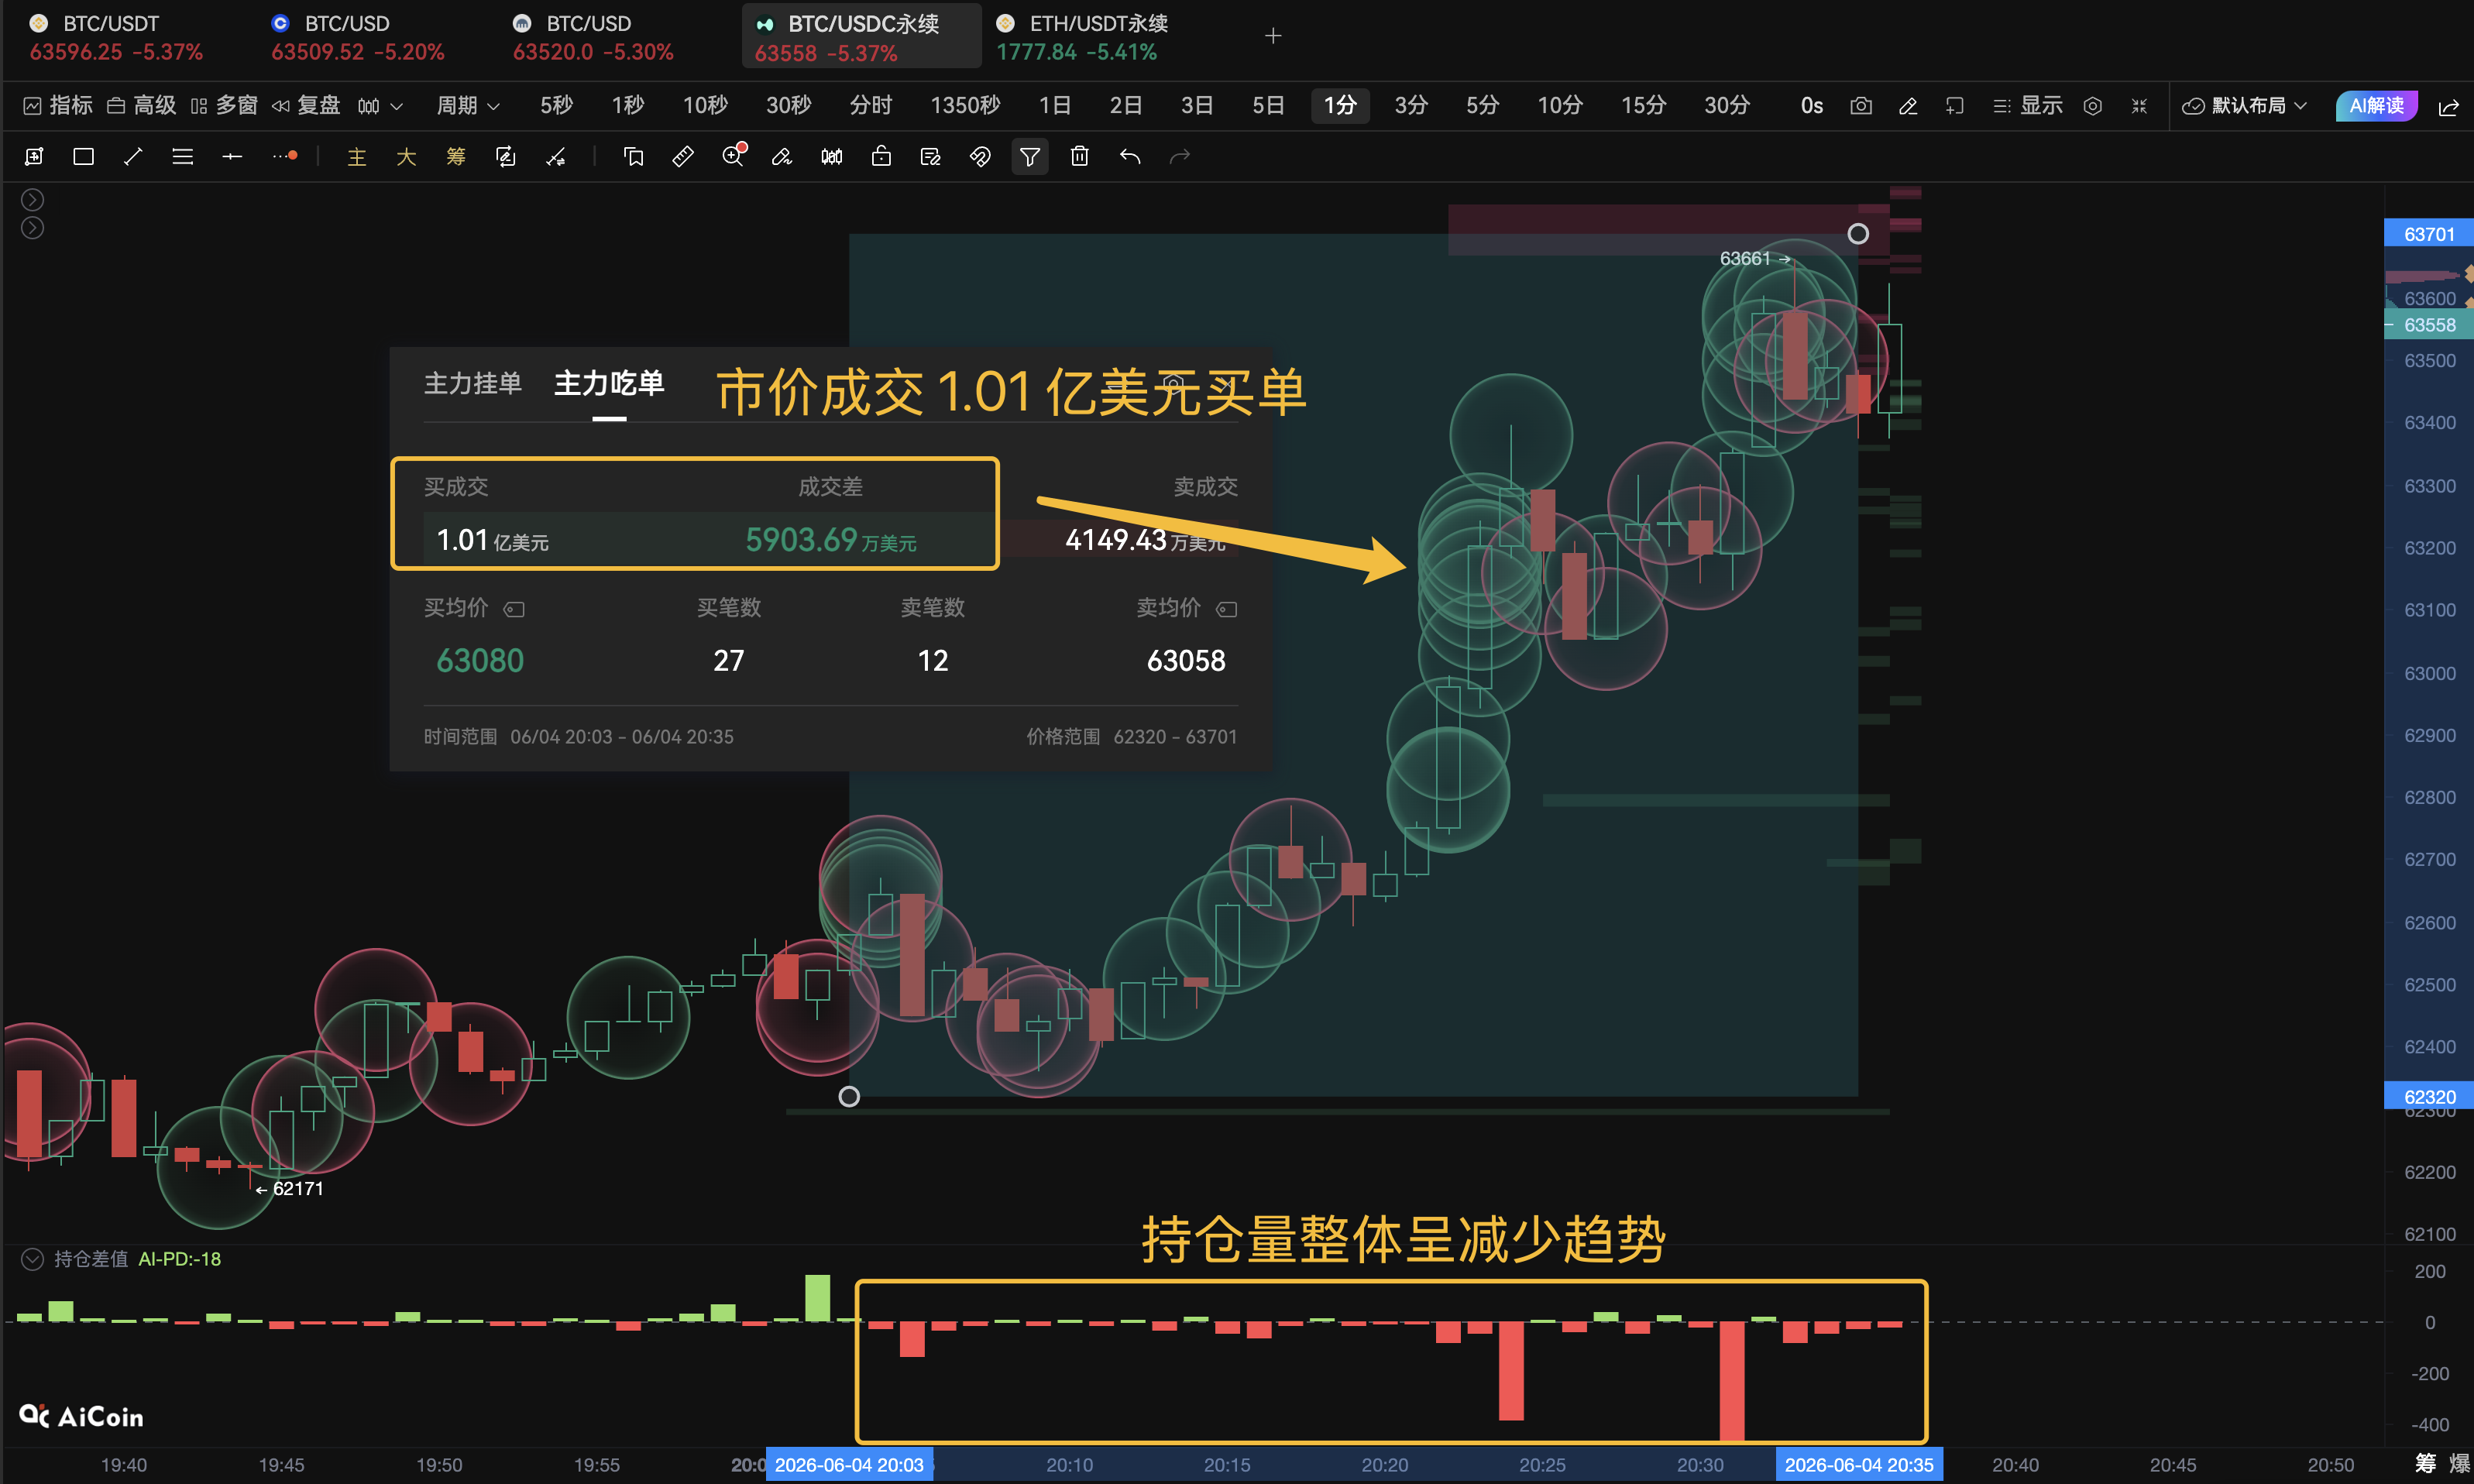2474x1484 pixels.
Task: Click the add-window icon beside pencil
Action: [1955, 106]
